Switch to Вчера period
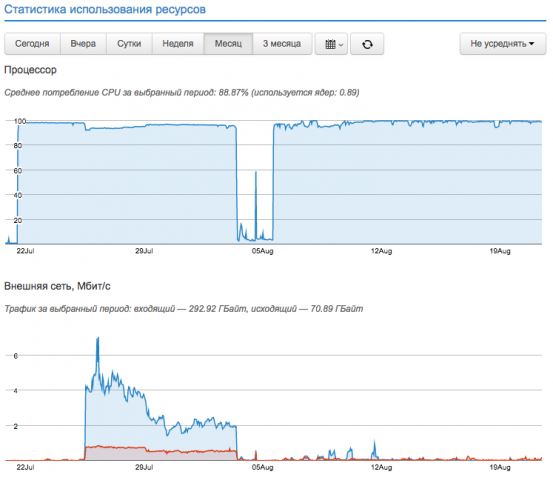 83,44
